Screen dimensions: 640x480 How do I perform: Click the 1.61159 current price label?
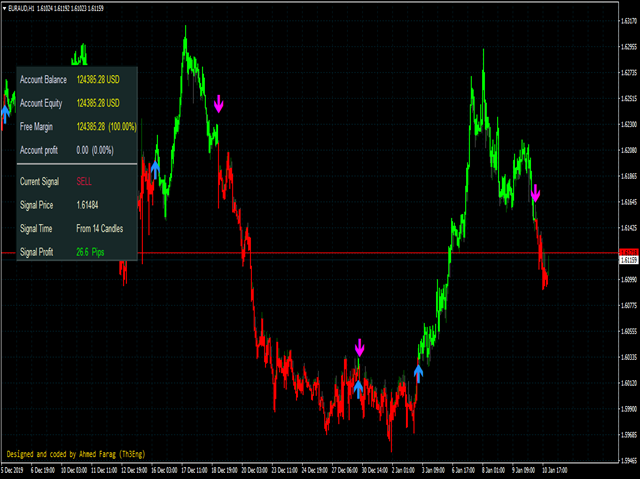[629, 260]
